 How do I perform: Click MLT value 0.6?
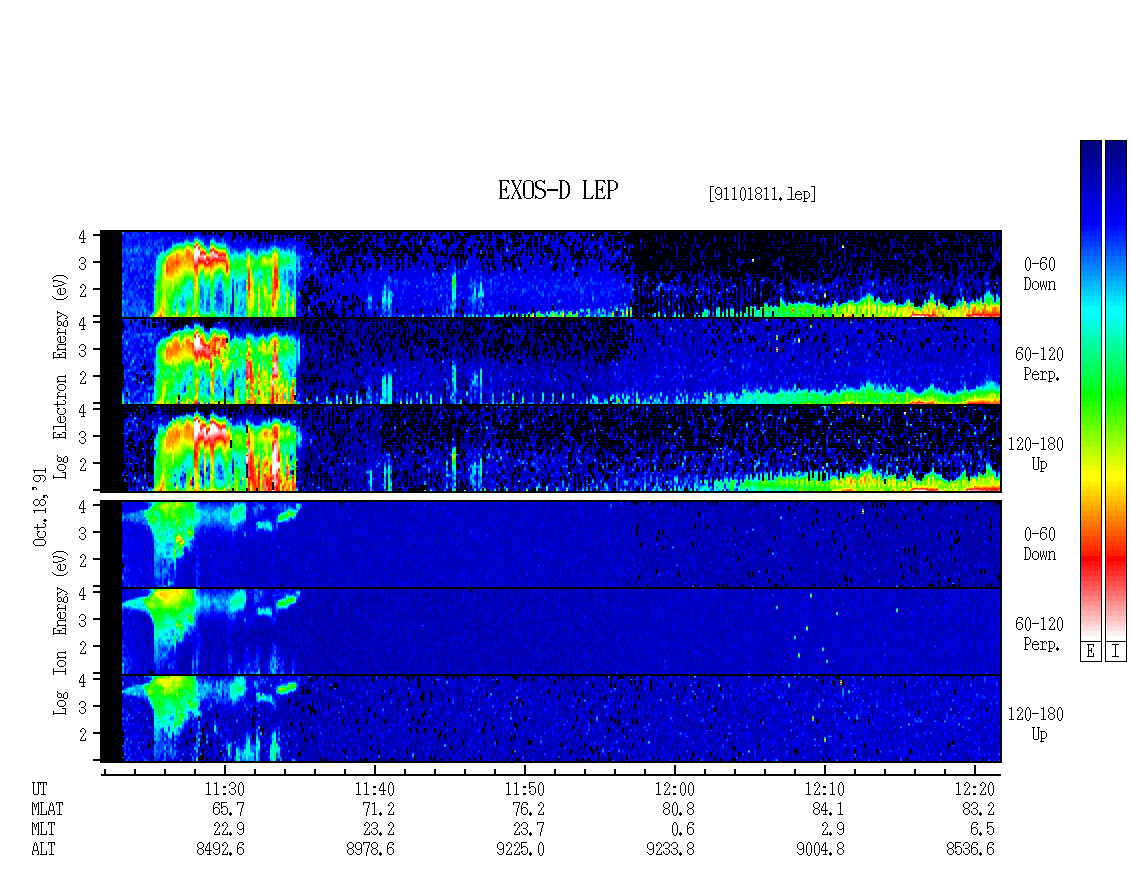pos(682,830)
